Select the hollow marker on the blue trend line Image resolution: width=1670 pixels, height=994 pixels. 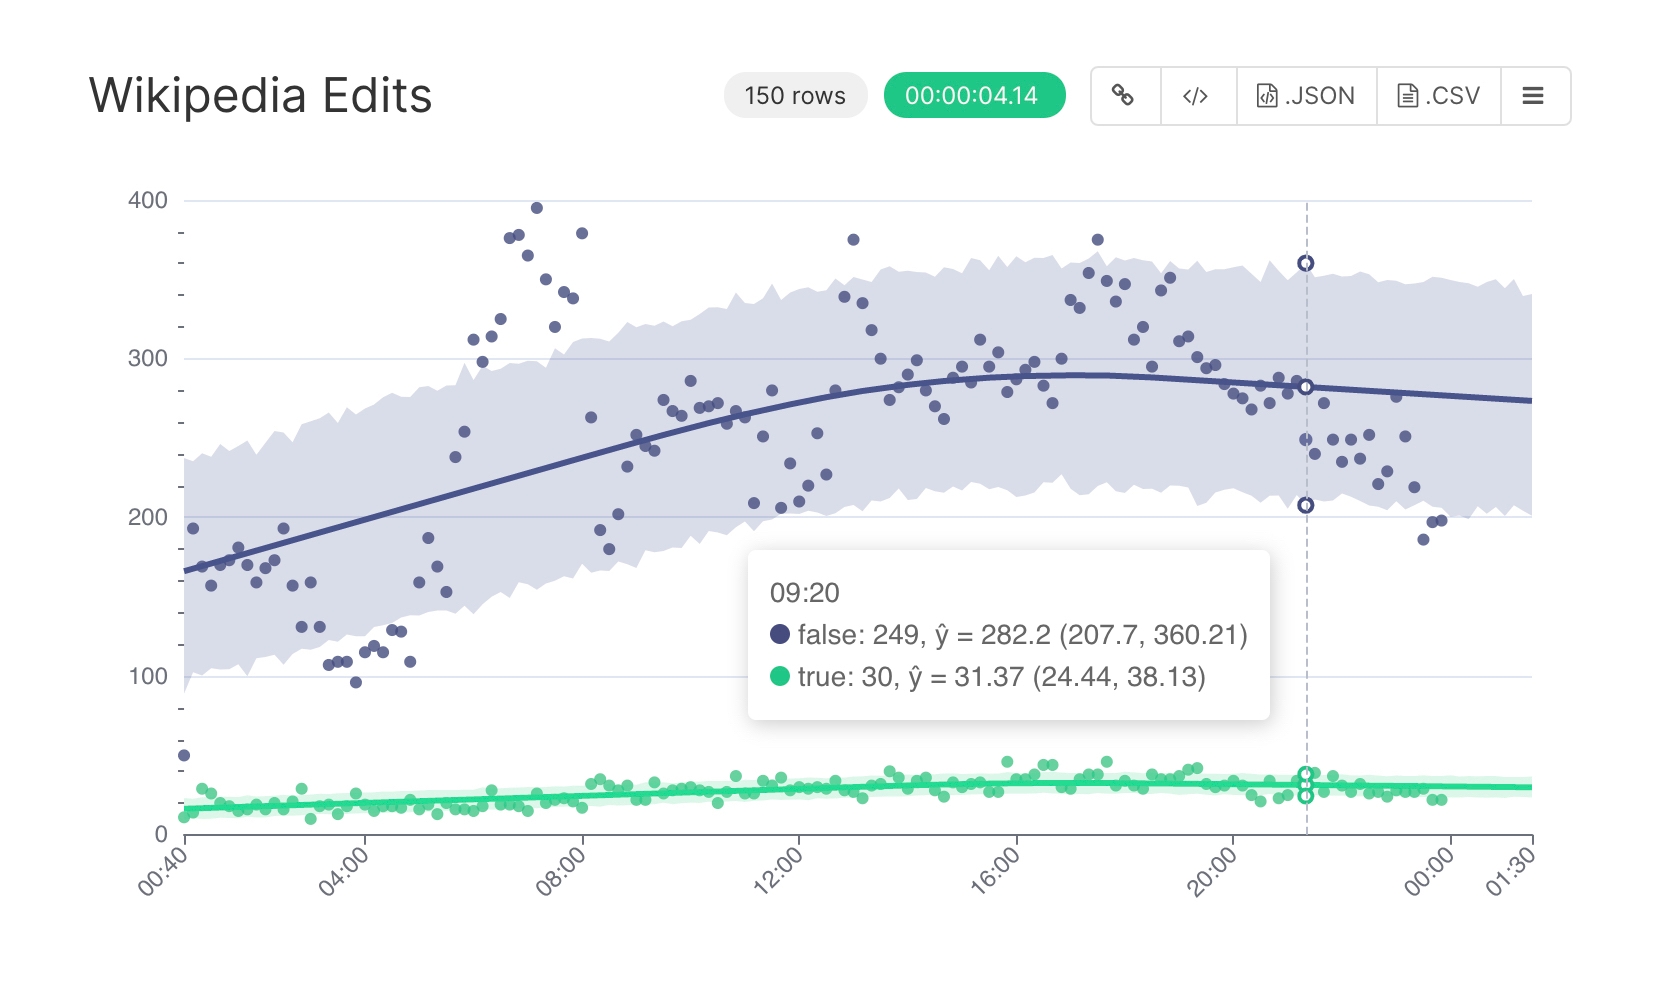coord(1306,387)
